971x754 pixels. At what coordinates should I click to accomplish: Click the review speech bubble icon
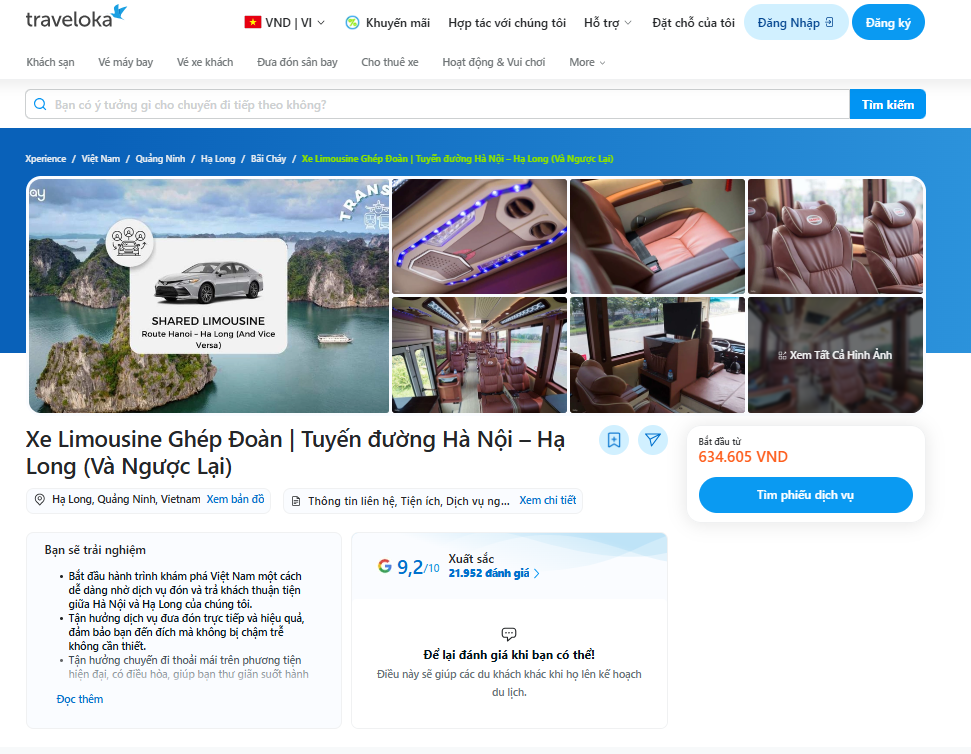[508, 634]
